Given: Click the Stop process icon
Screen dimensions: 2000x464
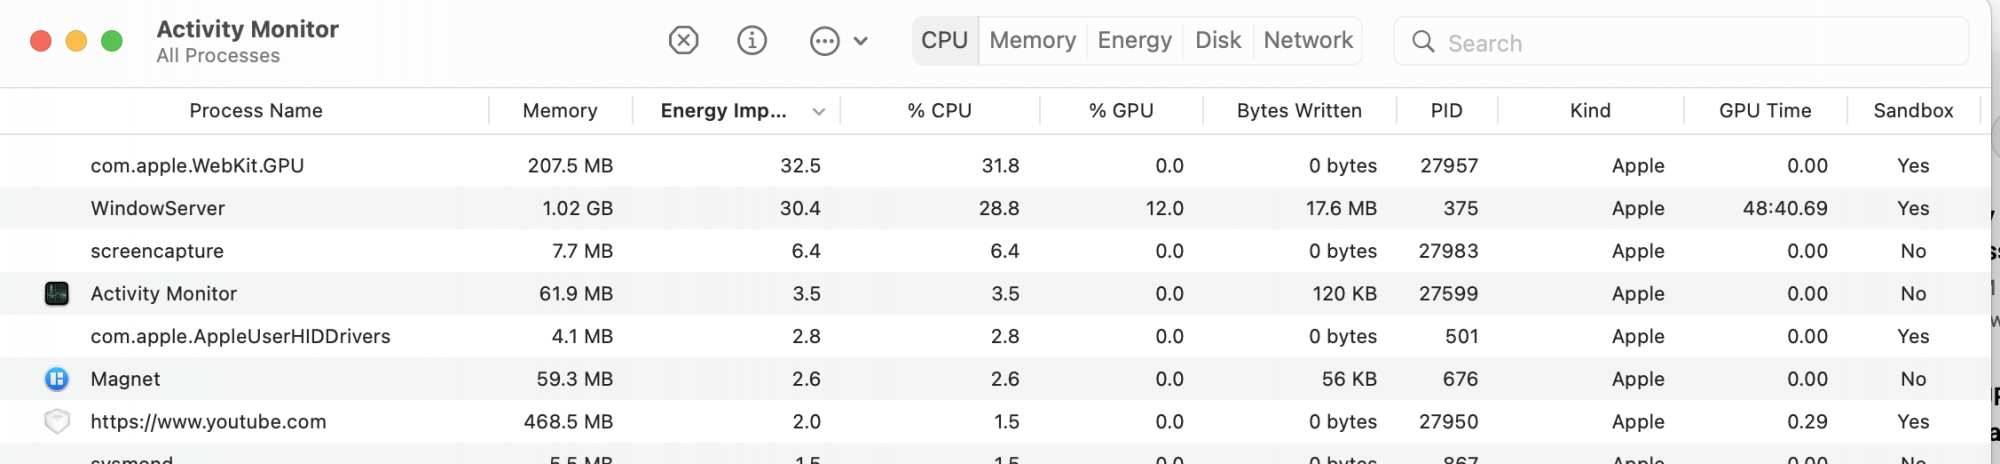Looking at the screenshot, I should coord(684,41).
